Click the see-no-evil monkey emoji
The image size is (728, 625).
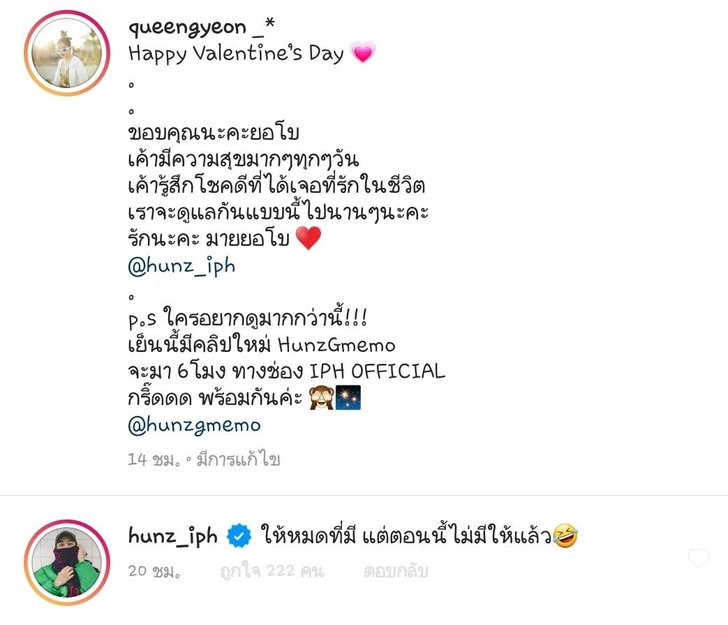coord(321,398)
